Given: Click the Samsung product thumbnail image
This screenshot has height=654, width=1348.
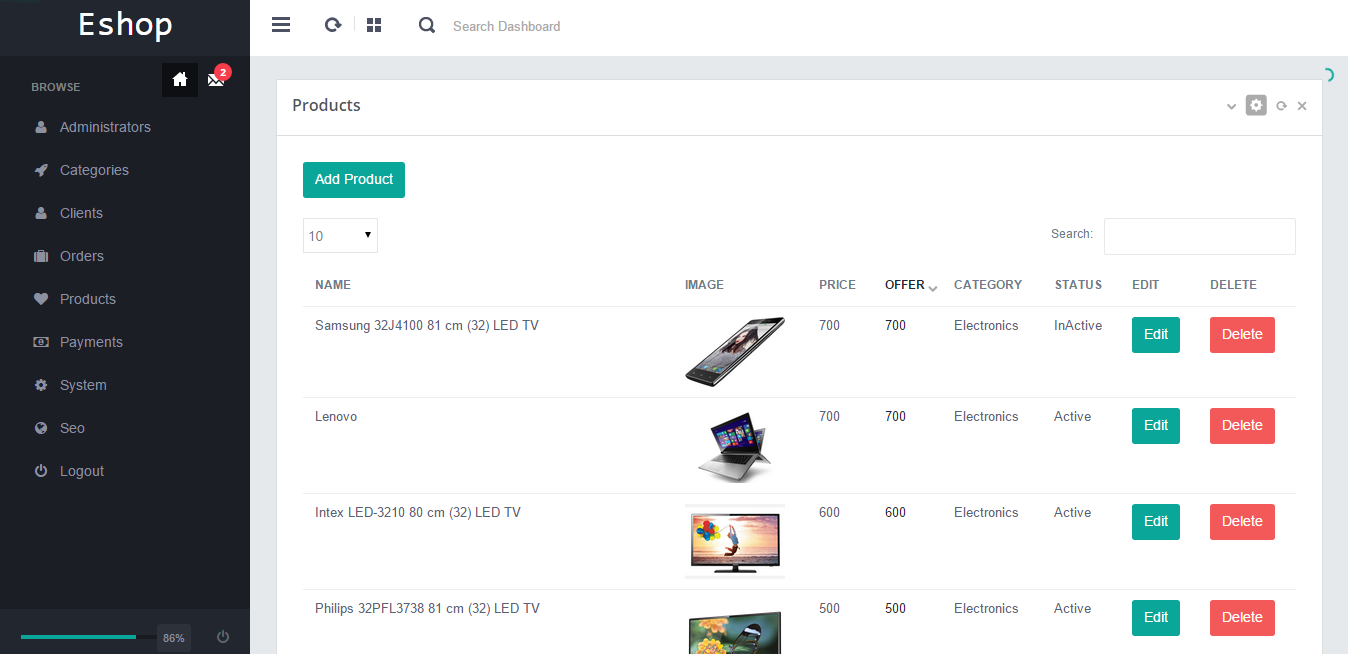Looking at the screenshot, I should 735,352.
